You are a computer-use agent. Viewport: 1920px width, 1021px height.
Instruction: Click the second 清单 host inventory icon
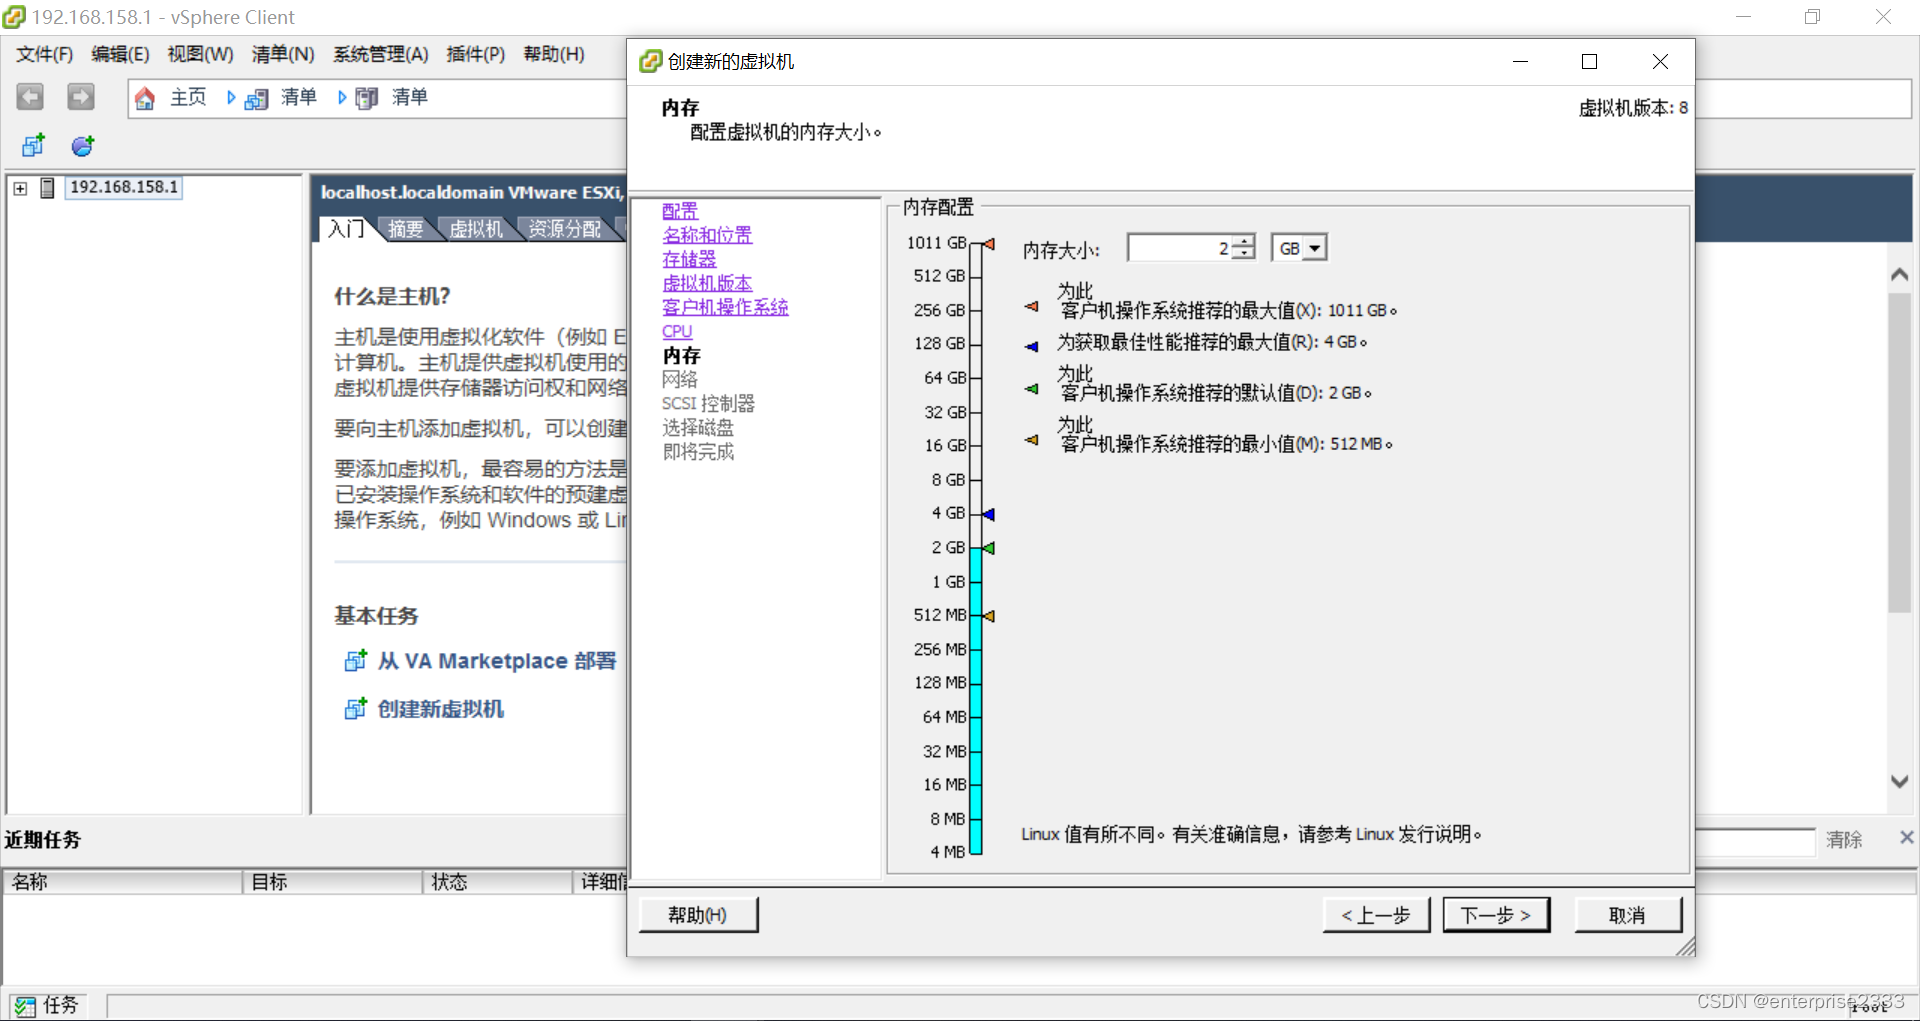point(367,98)
